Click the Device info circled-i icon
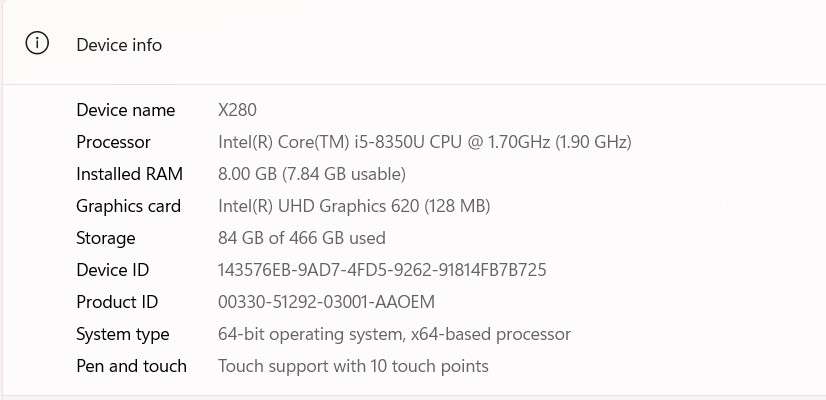This screenshot has width=826, height=400. [37, 44]
